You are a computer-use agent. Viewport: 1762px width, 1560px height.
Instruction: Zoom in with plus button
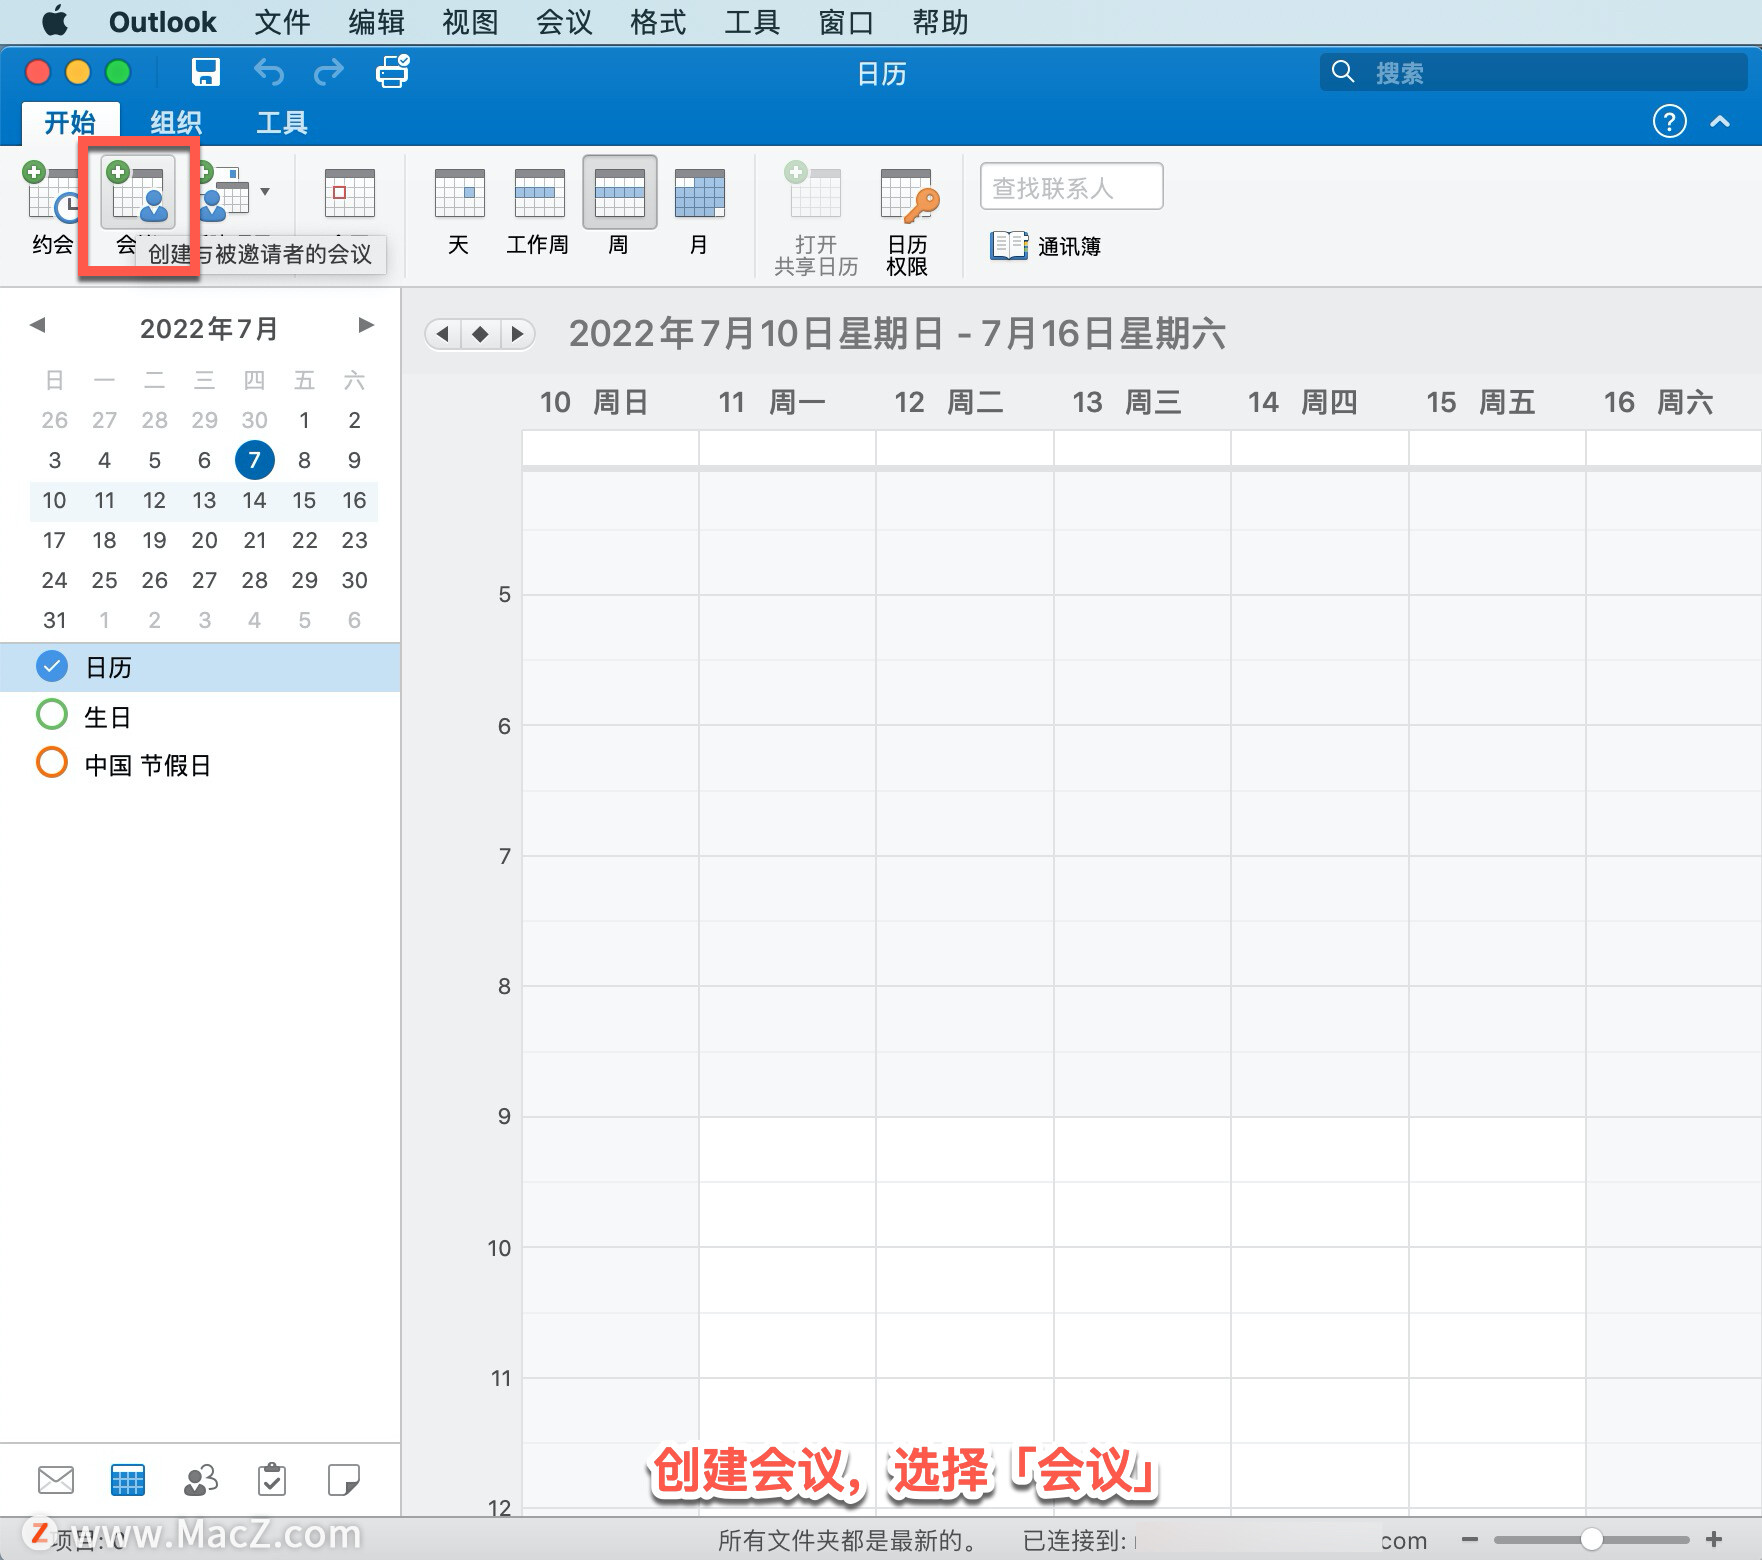pos(1714,1540)
